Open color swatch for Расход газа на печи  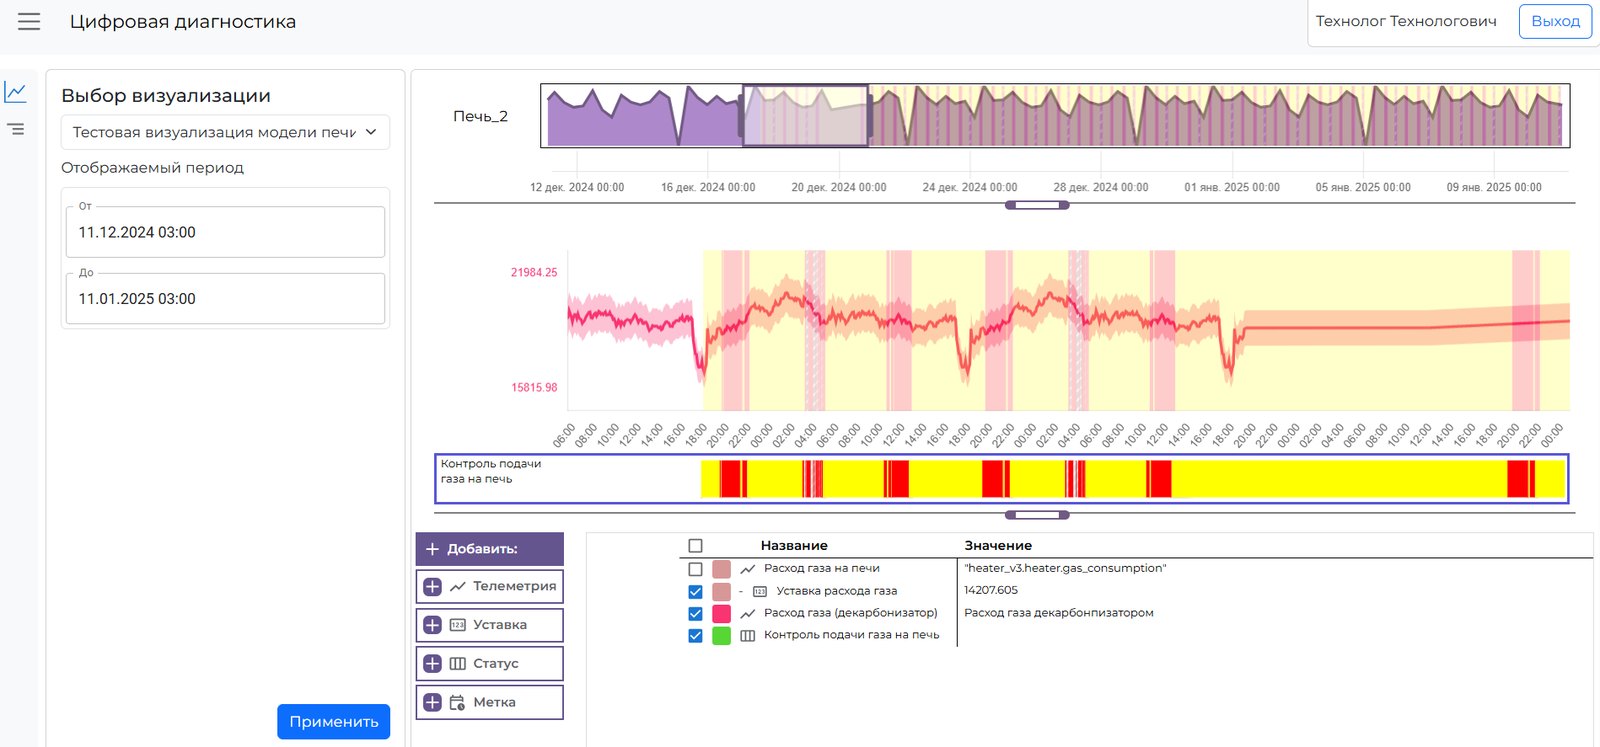pyautogui.click(x=721, y=569)
